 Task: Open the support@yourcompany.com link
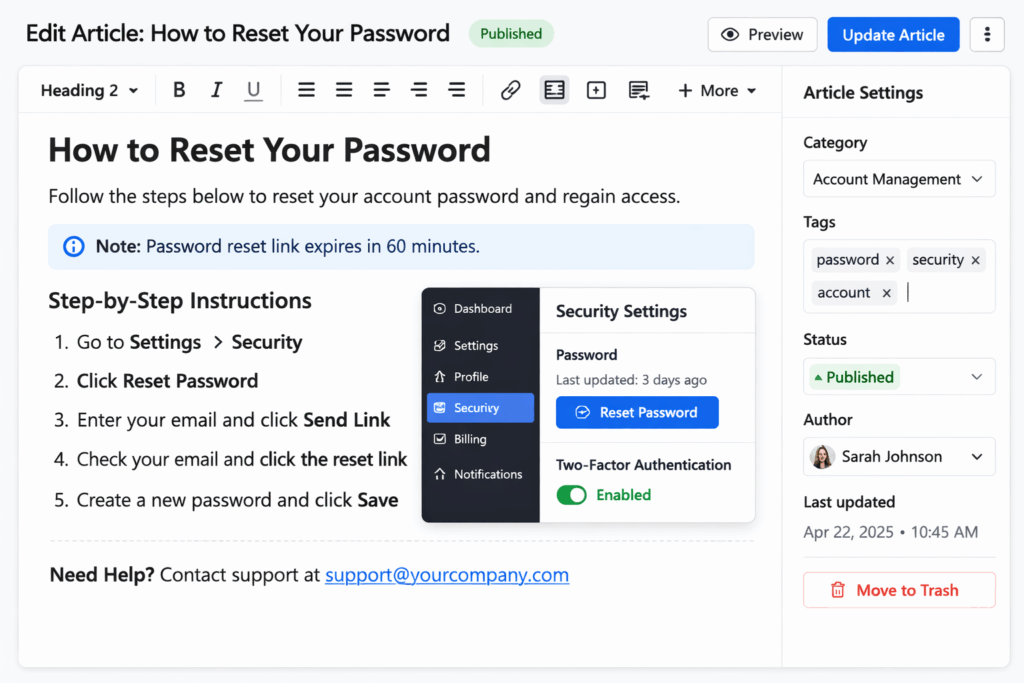coord(447,575)
